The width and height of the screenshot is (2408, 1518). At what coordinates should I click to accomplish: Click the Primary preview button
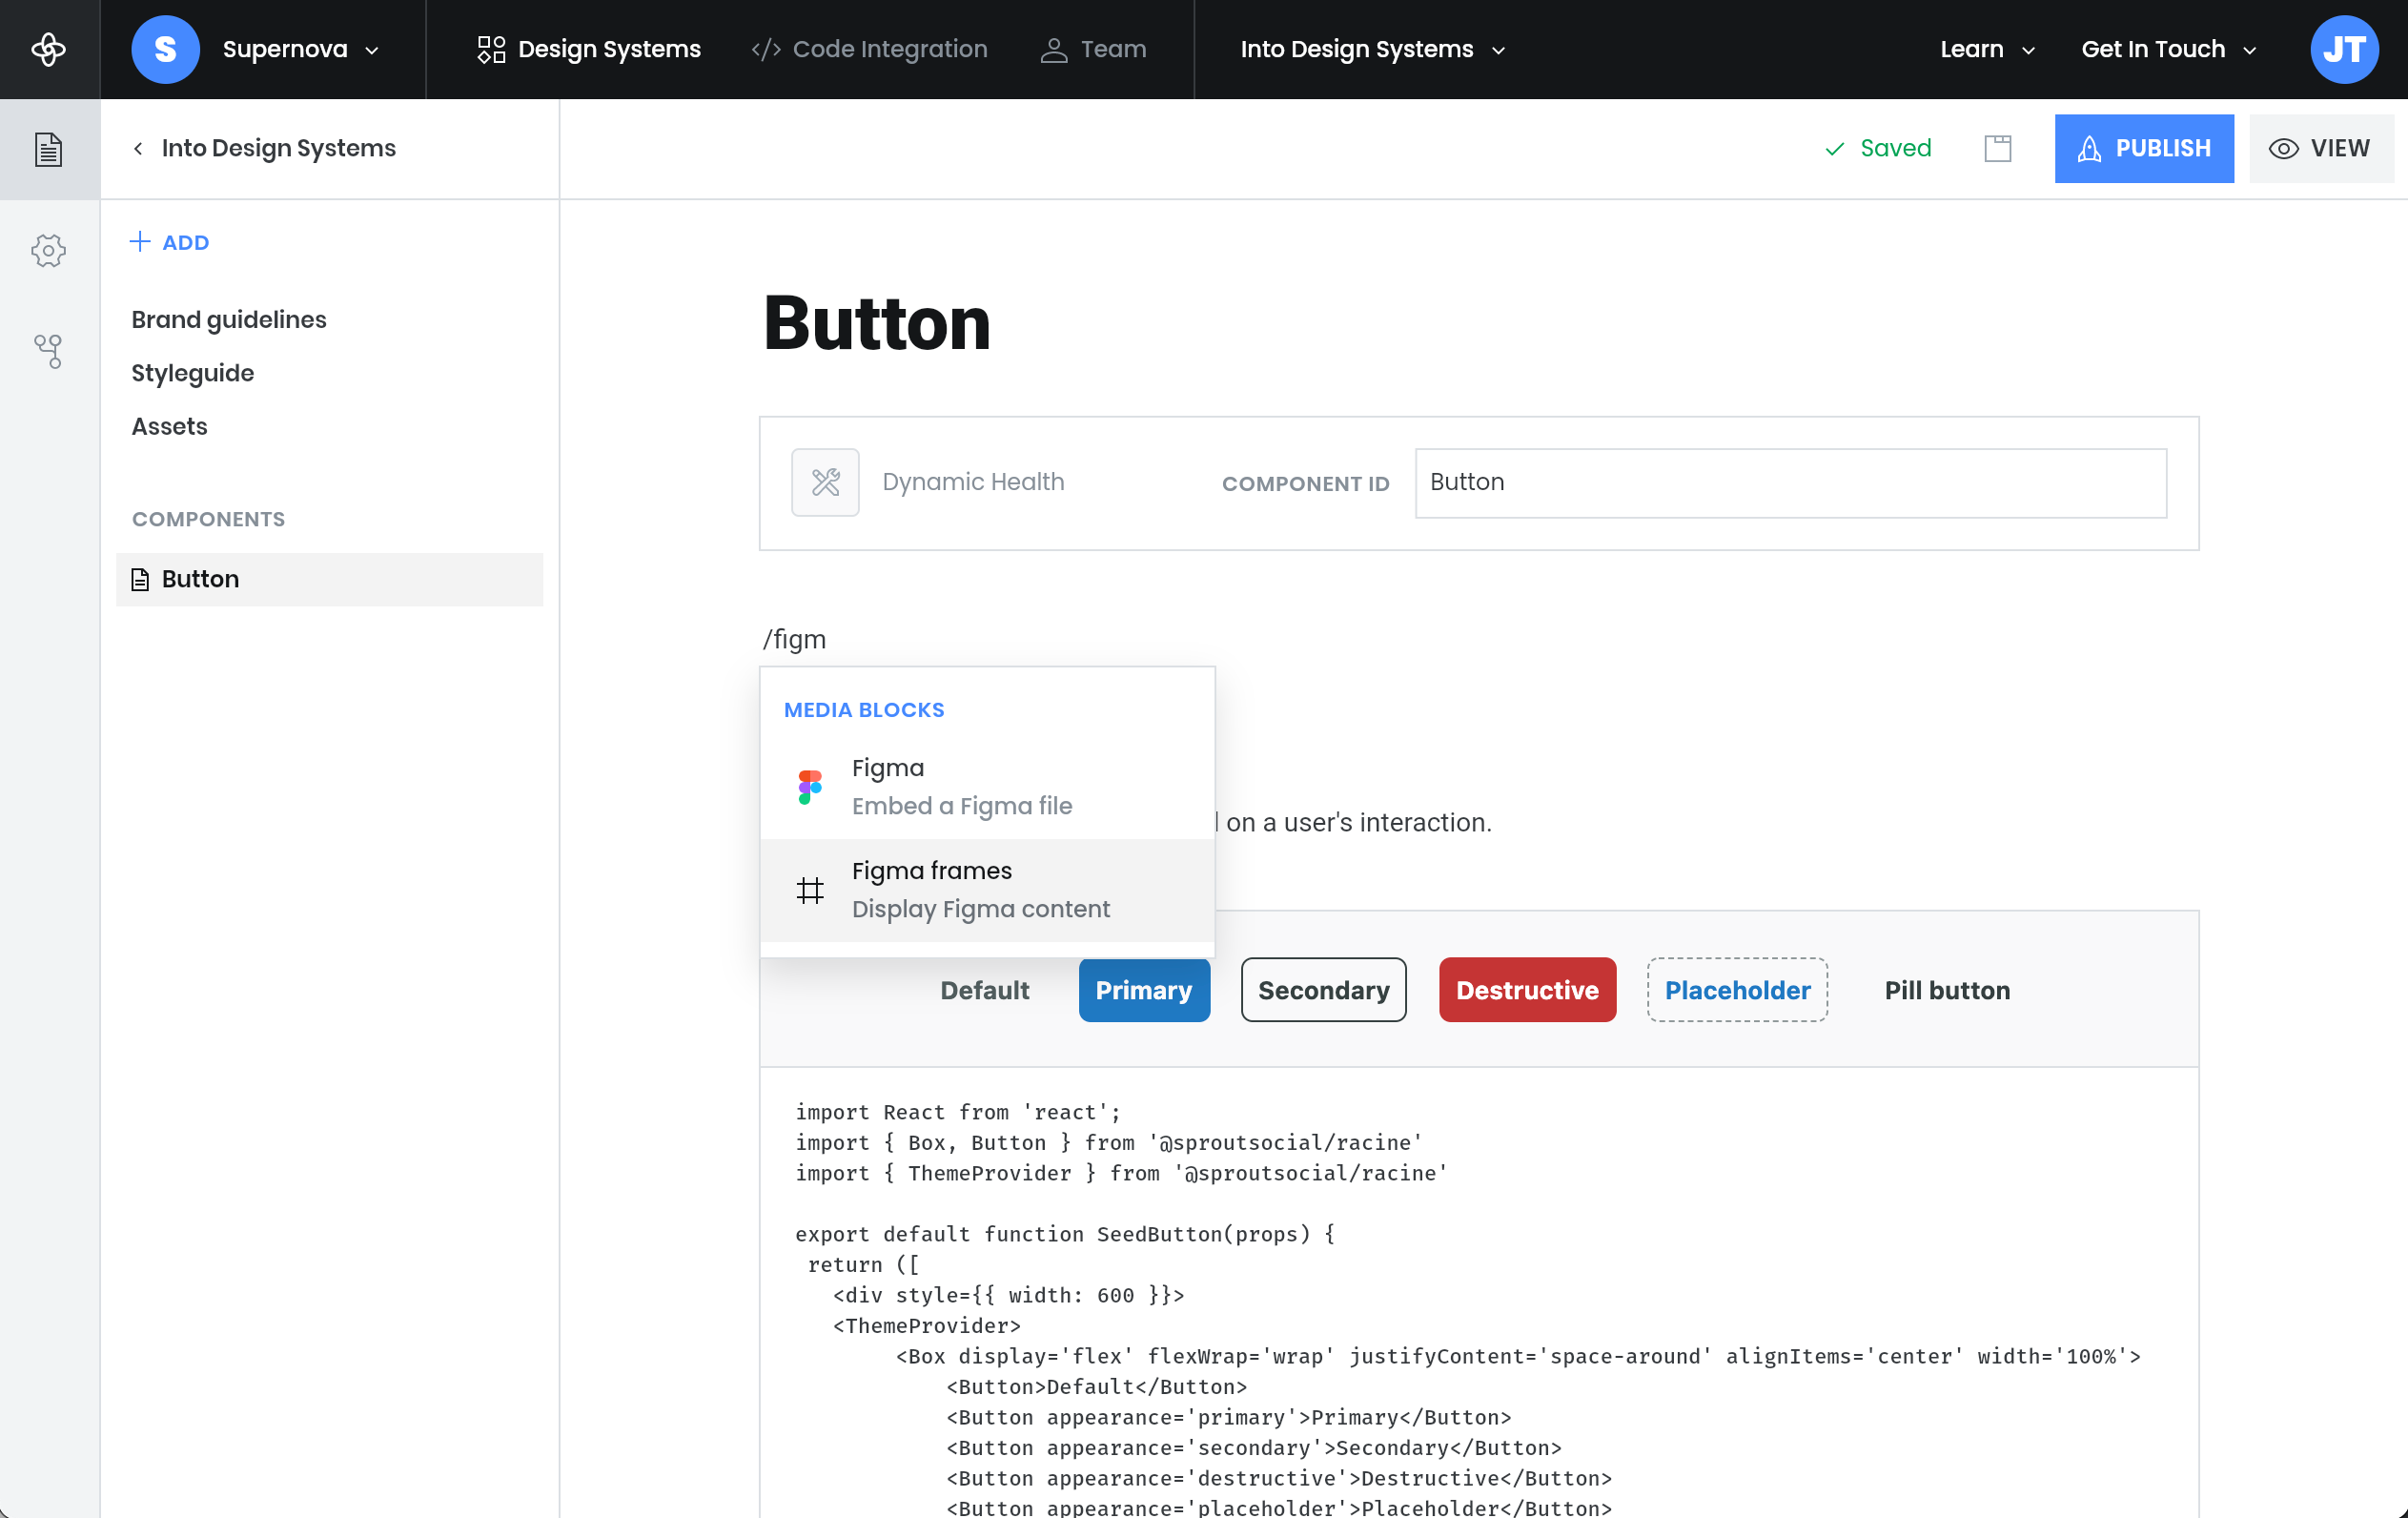point(1144,990)
